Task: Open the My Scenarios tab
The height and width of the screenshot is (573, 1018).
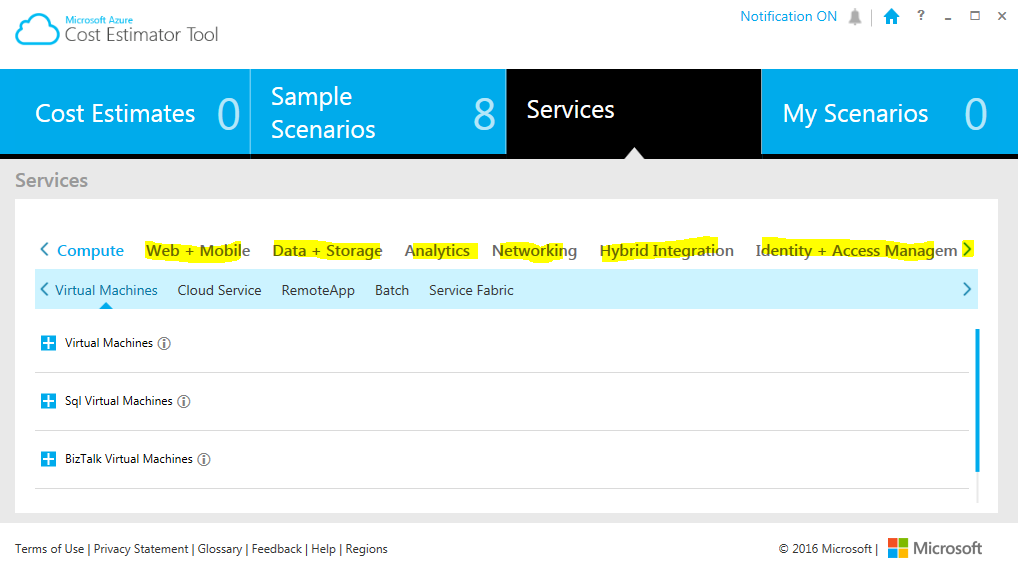Action: [x=889, y=112]
